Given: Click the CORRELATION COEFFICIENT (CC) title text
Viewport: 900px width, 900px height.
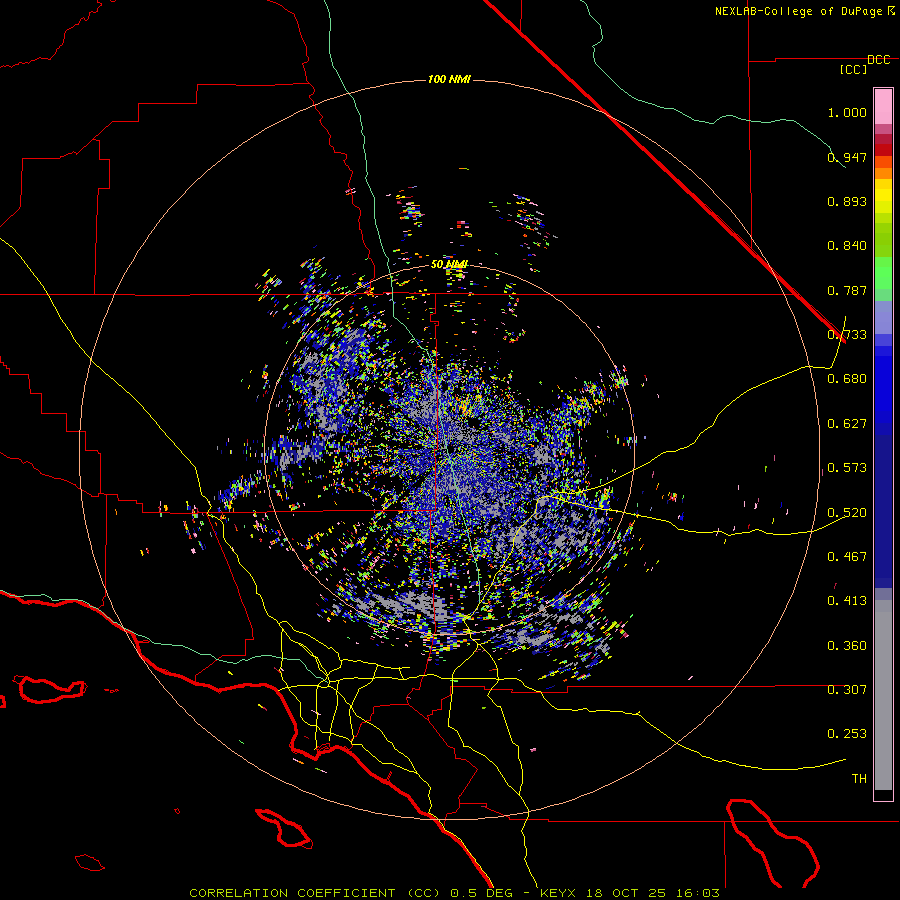Looking at the screenshot, I should (314, 893).
